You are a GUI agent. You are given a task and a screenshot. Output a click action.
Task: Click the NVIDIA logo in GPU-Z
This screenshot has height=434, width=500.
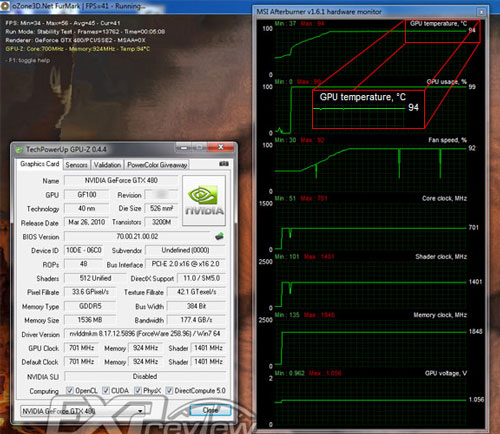[204, 201]
